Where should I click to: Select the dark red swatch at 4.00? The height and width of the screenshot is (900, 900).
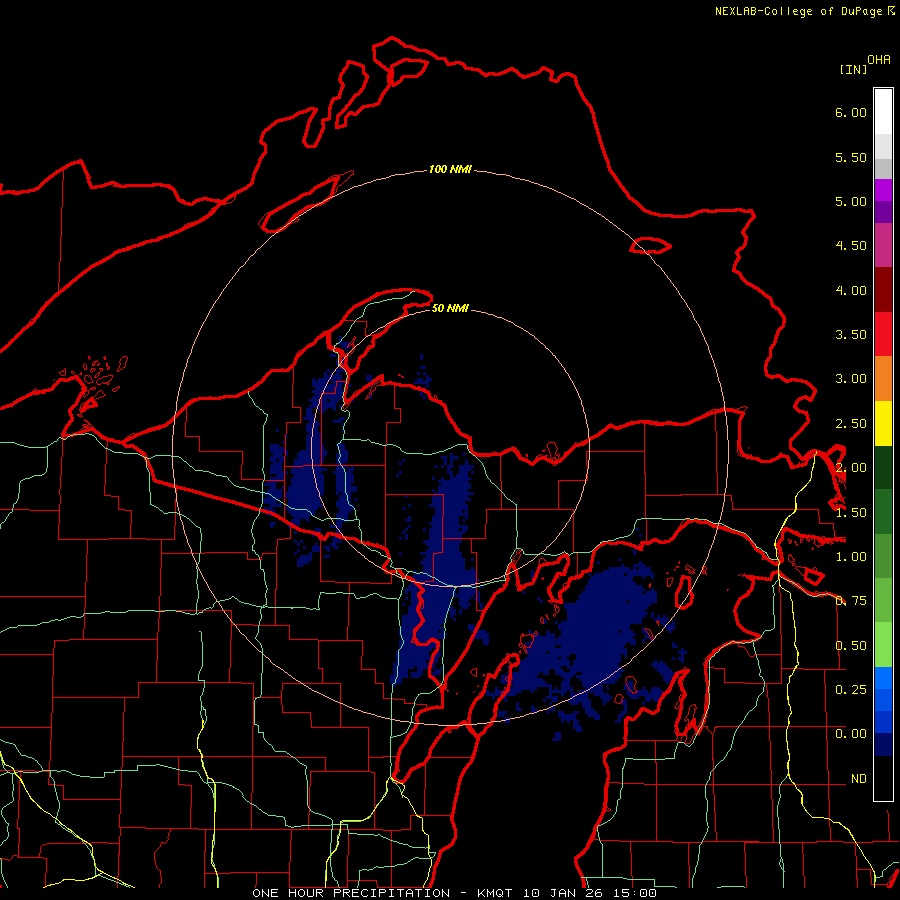883,290
